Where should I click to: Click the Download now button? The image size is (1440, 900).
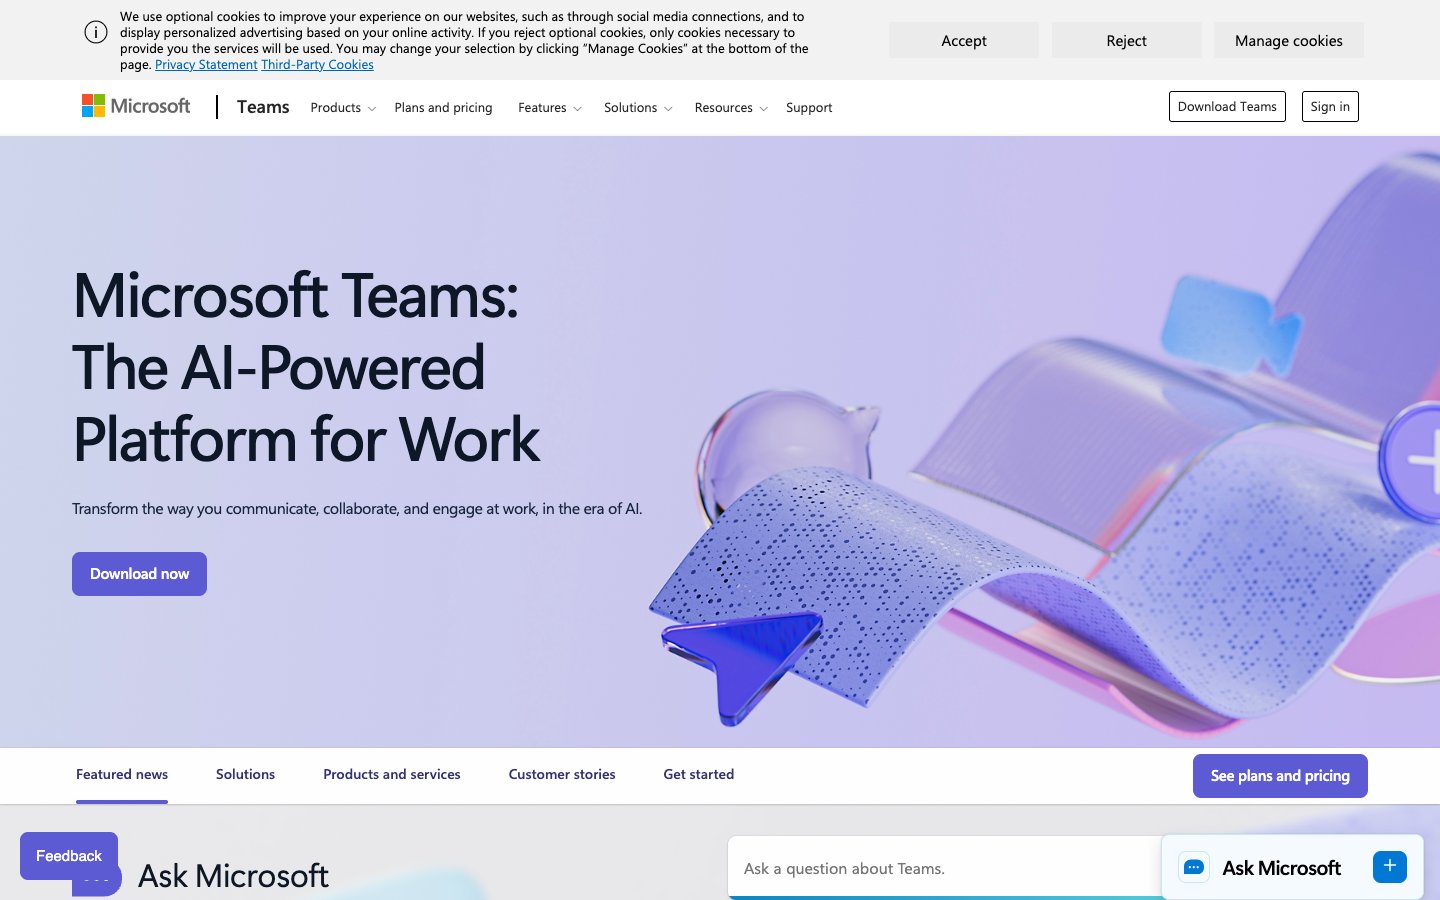click(x=139, y=573)
